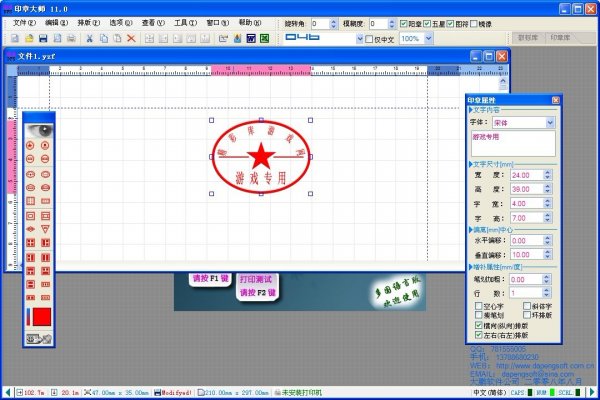The height and width of the screenshot is (400, 600).
Task: Click the left arrow icon in the status bar
Action: coord(7,392)
